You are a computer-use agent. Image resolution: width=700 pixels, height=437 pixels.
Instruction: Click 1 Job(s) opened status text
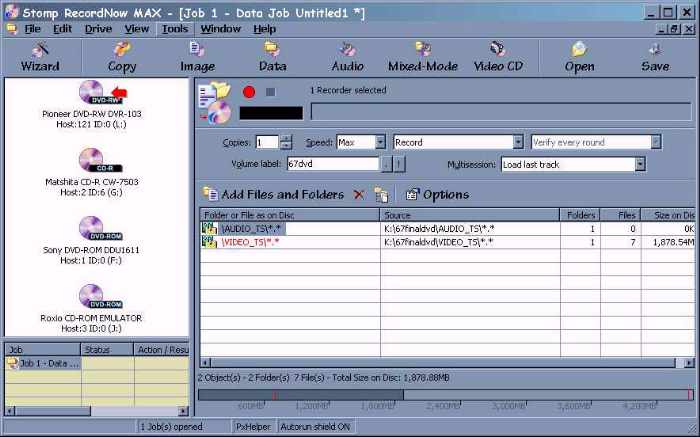(x=171, y=427)
